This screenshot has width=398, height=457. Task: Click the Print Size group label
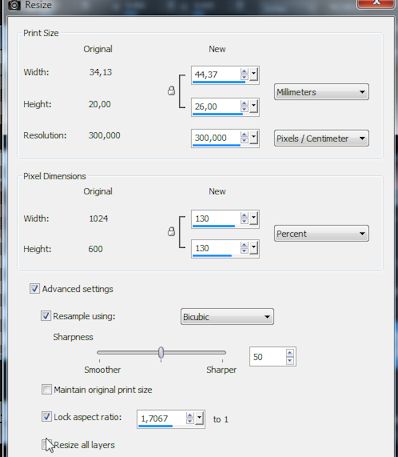[41, 33]
